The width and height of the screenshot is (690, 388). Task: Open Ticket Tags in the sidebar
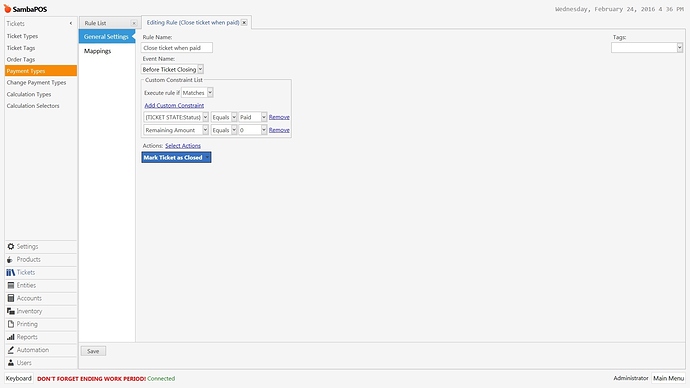point(21,48)
